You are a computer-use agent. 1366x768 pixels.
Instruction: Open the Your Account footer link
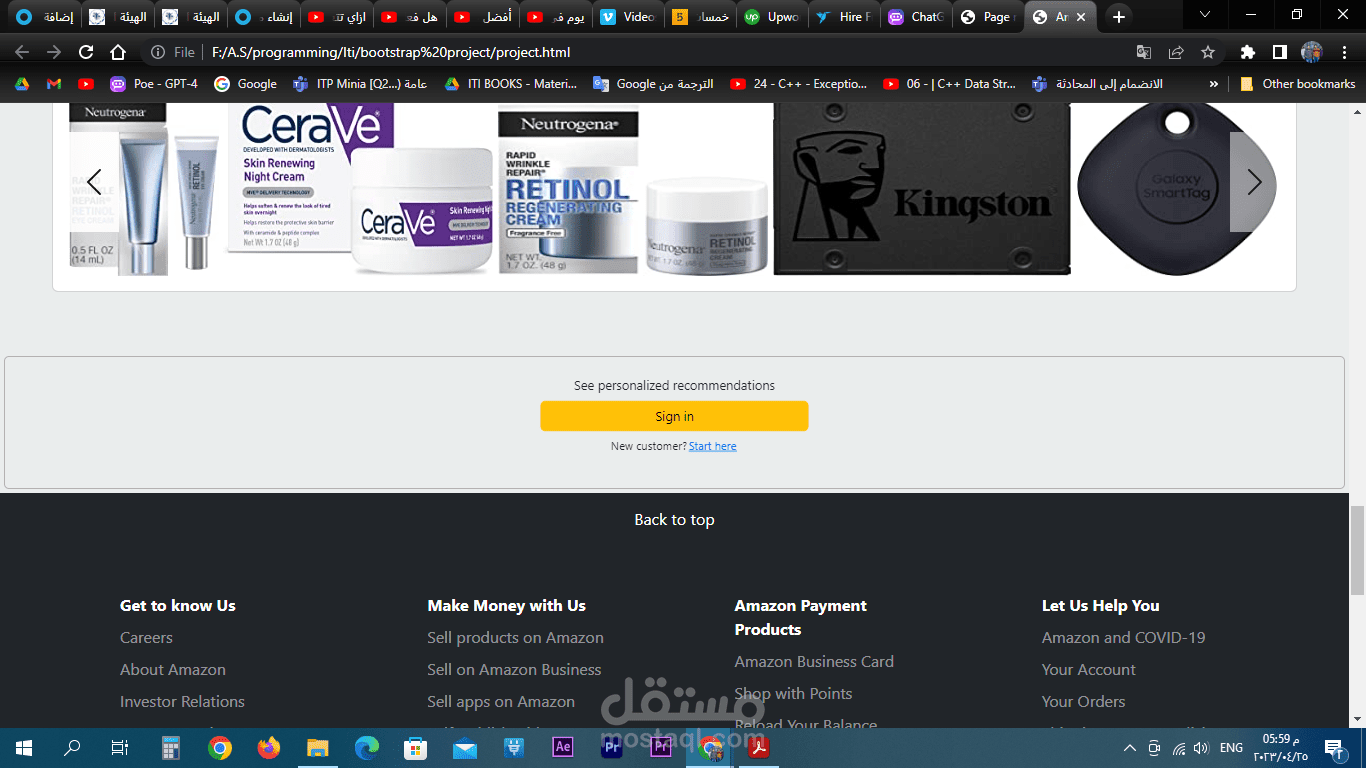[x=1088, y=670]
